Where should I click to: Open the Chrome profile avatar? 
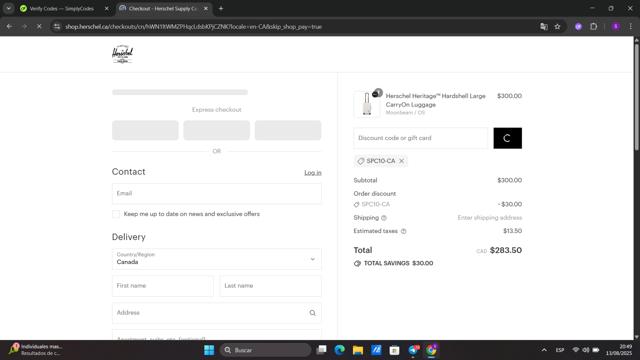[616, 27]
